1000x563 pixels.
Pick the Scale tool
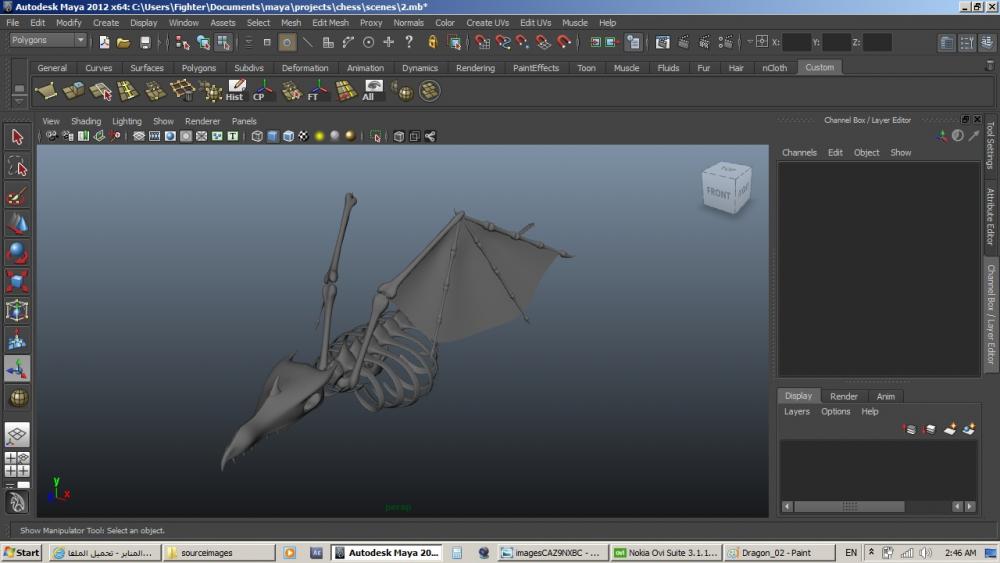pyautogui.click(x=17, y=282)
